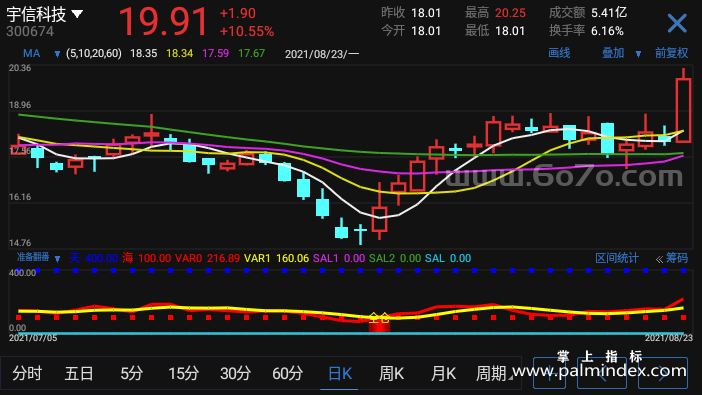Click the next right-arrow icon button
Image resolution: width=702 pixels, height=395 pixels.
663,373
